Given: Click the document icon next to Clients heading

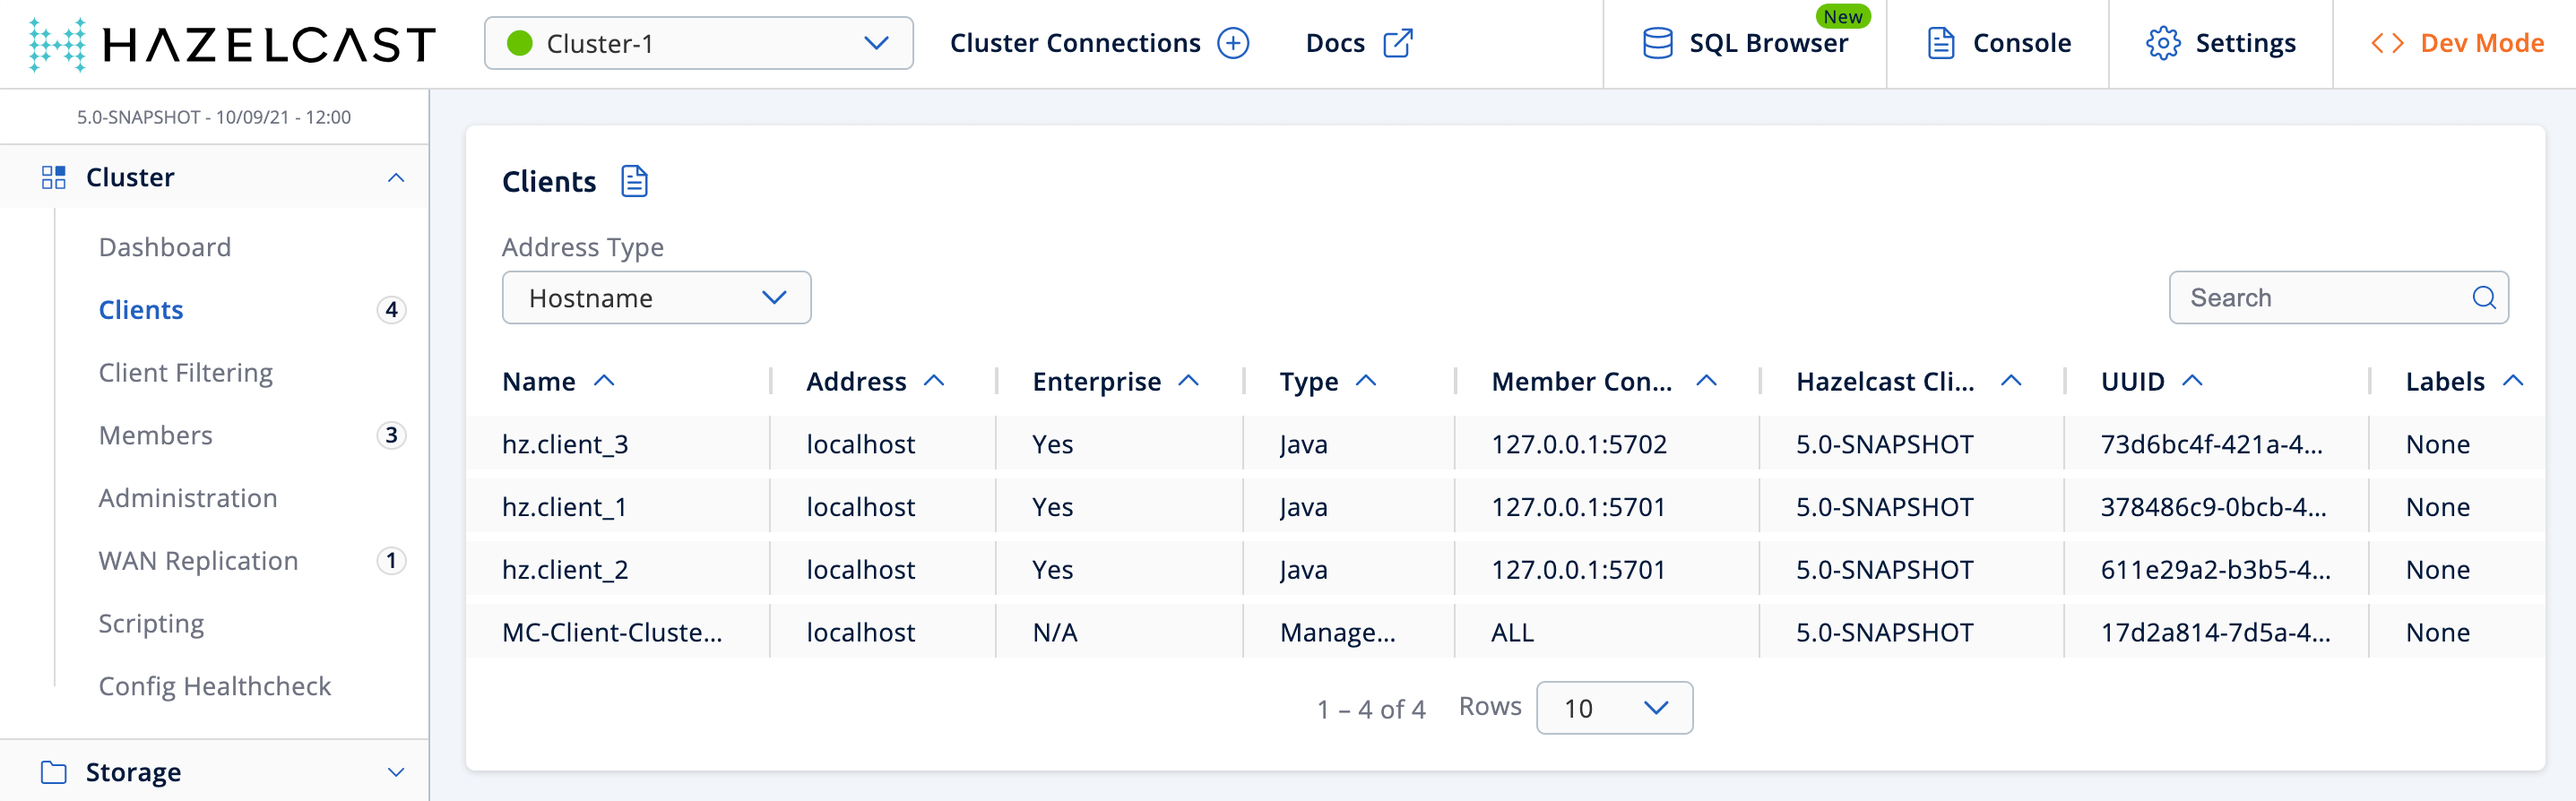Looking at the screenshot, I should click(634, 182).
